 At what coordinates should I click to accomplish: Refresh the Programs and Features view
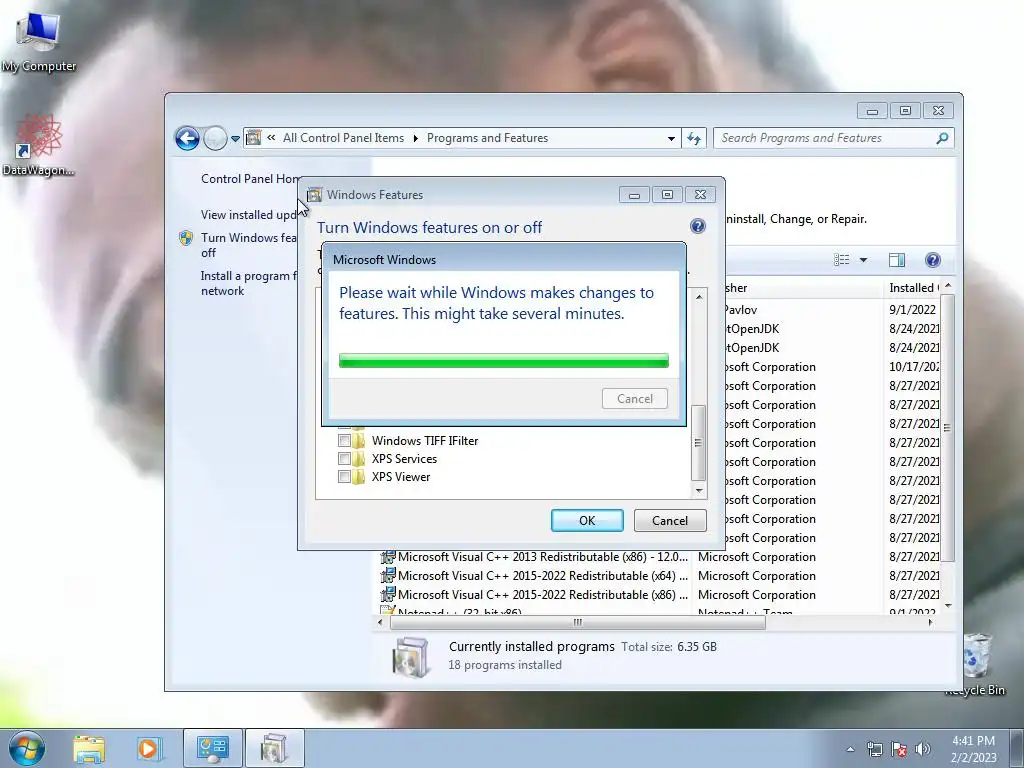[x=694, y=138]
